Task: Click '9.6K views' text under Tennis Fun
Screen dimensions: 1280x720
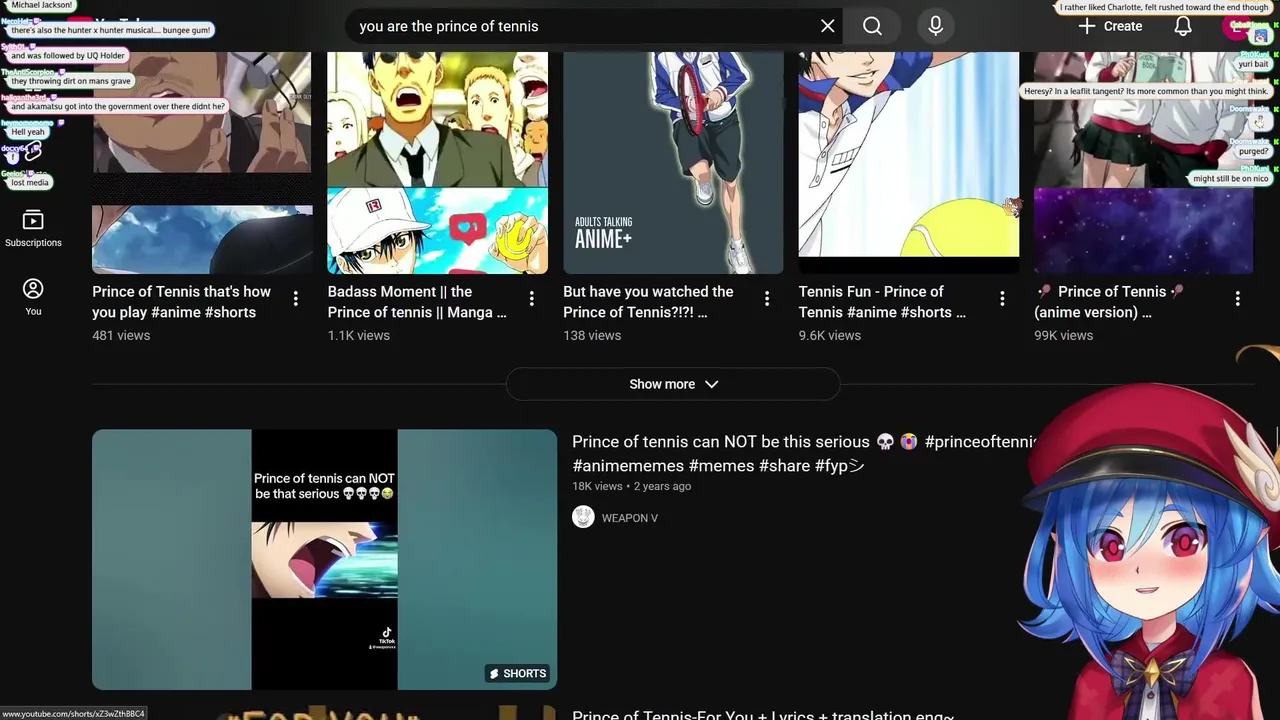Action: click(x=830, y=335)
